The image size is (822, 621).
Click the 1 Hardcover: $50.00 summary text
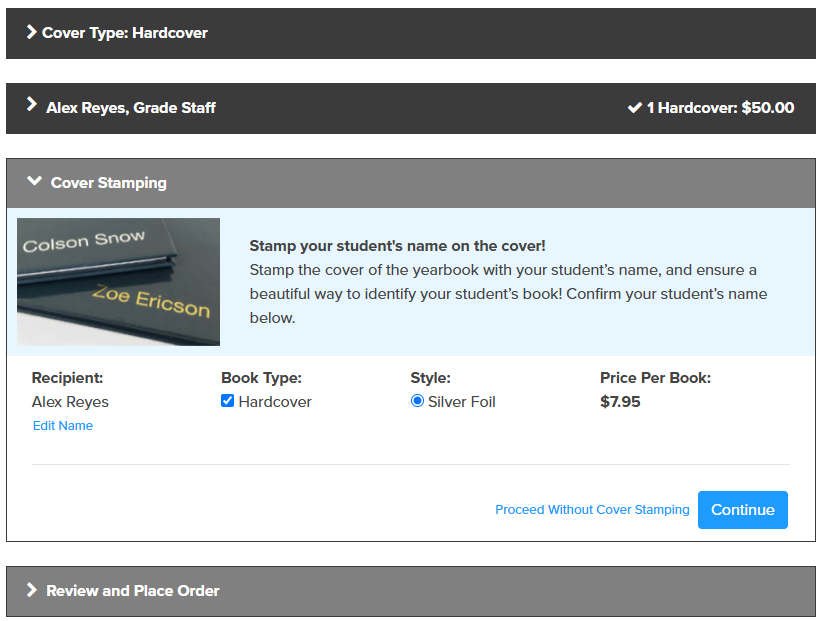pyautogui.click(x=720, y=108)
